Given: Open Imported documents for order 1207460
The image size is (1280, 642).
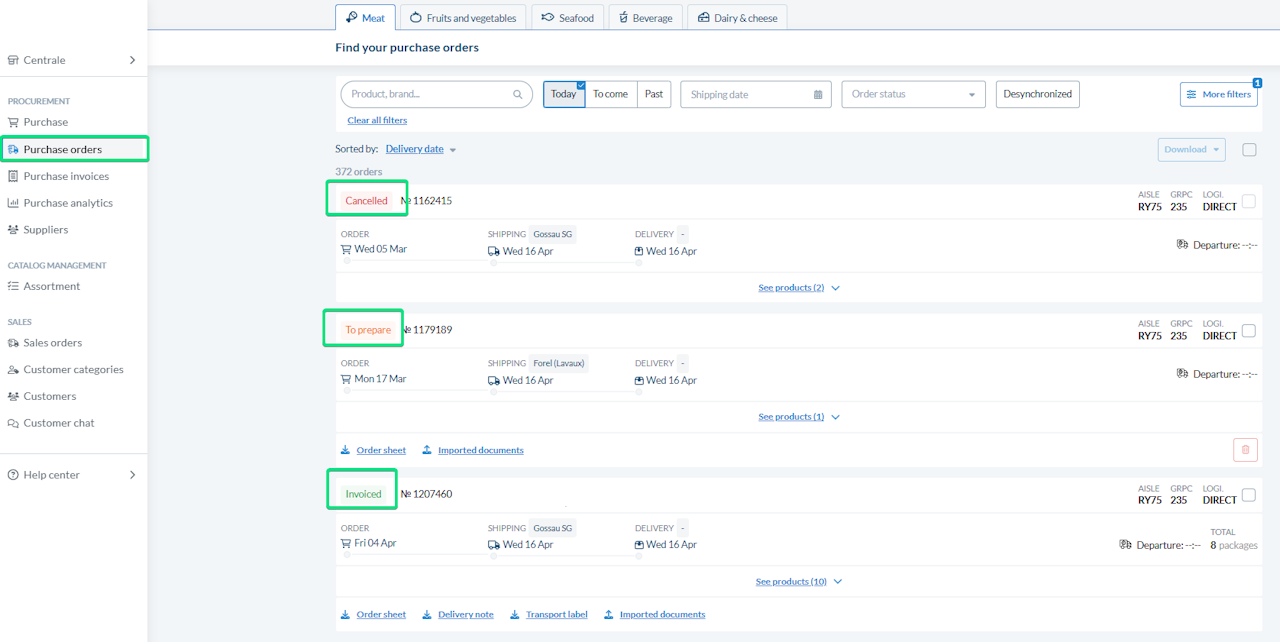Looking at the screenshot, I should (x=655, y=614).
